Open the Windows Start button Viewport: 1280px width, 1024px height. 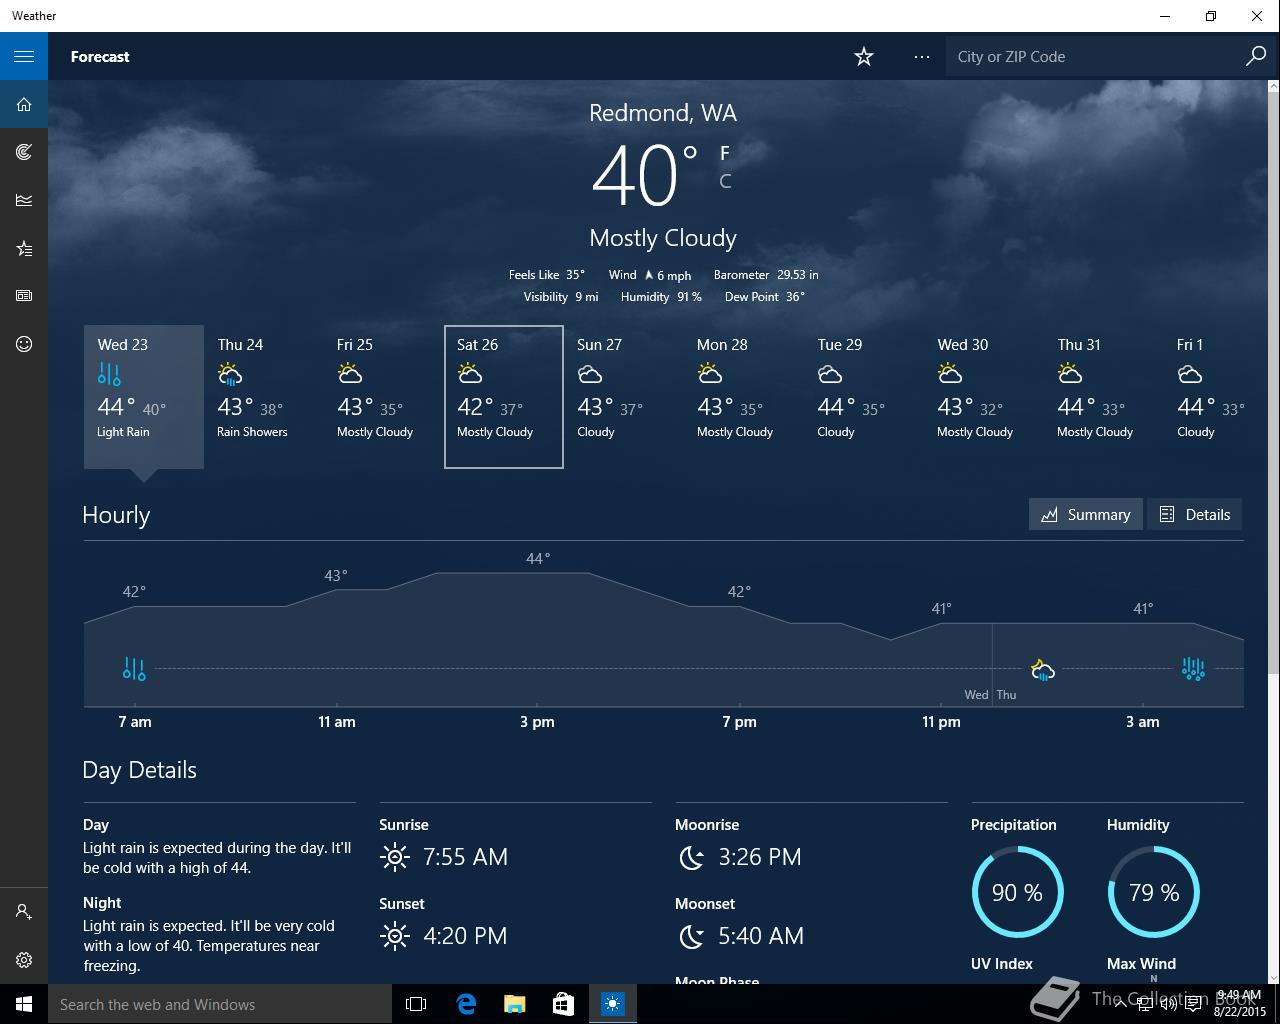point(24,1004)
